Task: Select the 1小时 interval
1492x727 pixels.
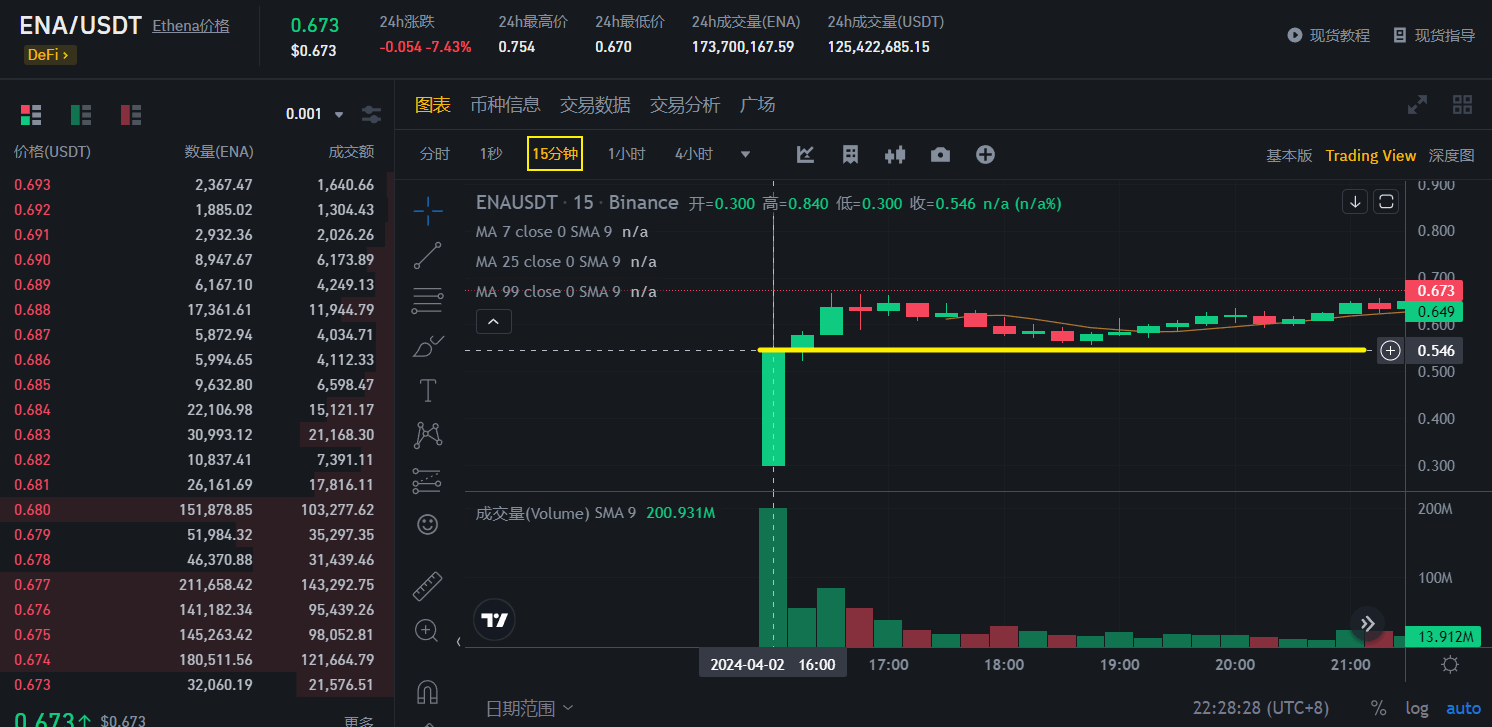Action: [x=626, y=154]
